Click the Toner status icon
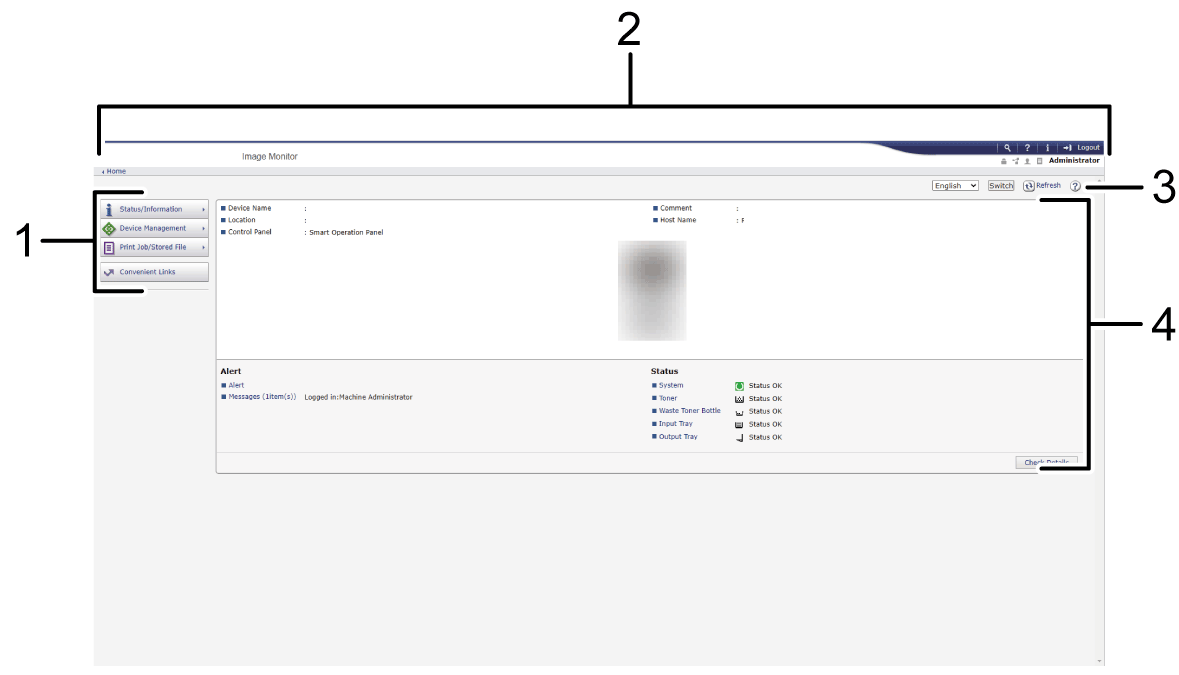 point(739,398)
